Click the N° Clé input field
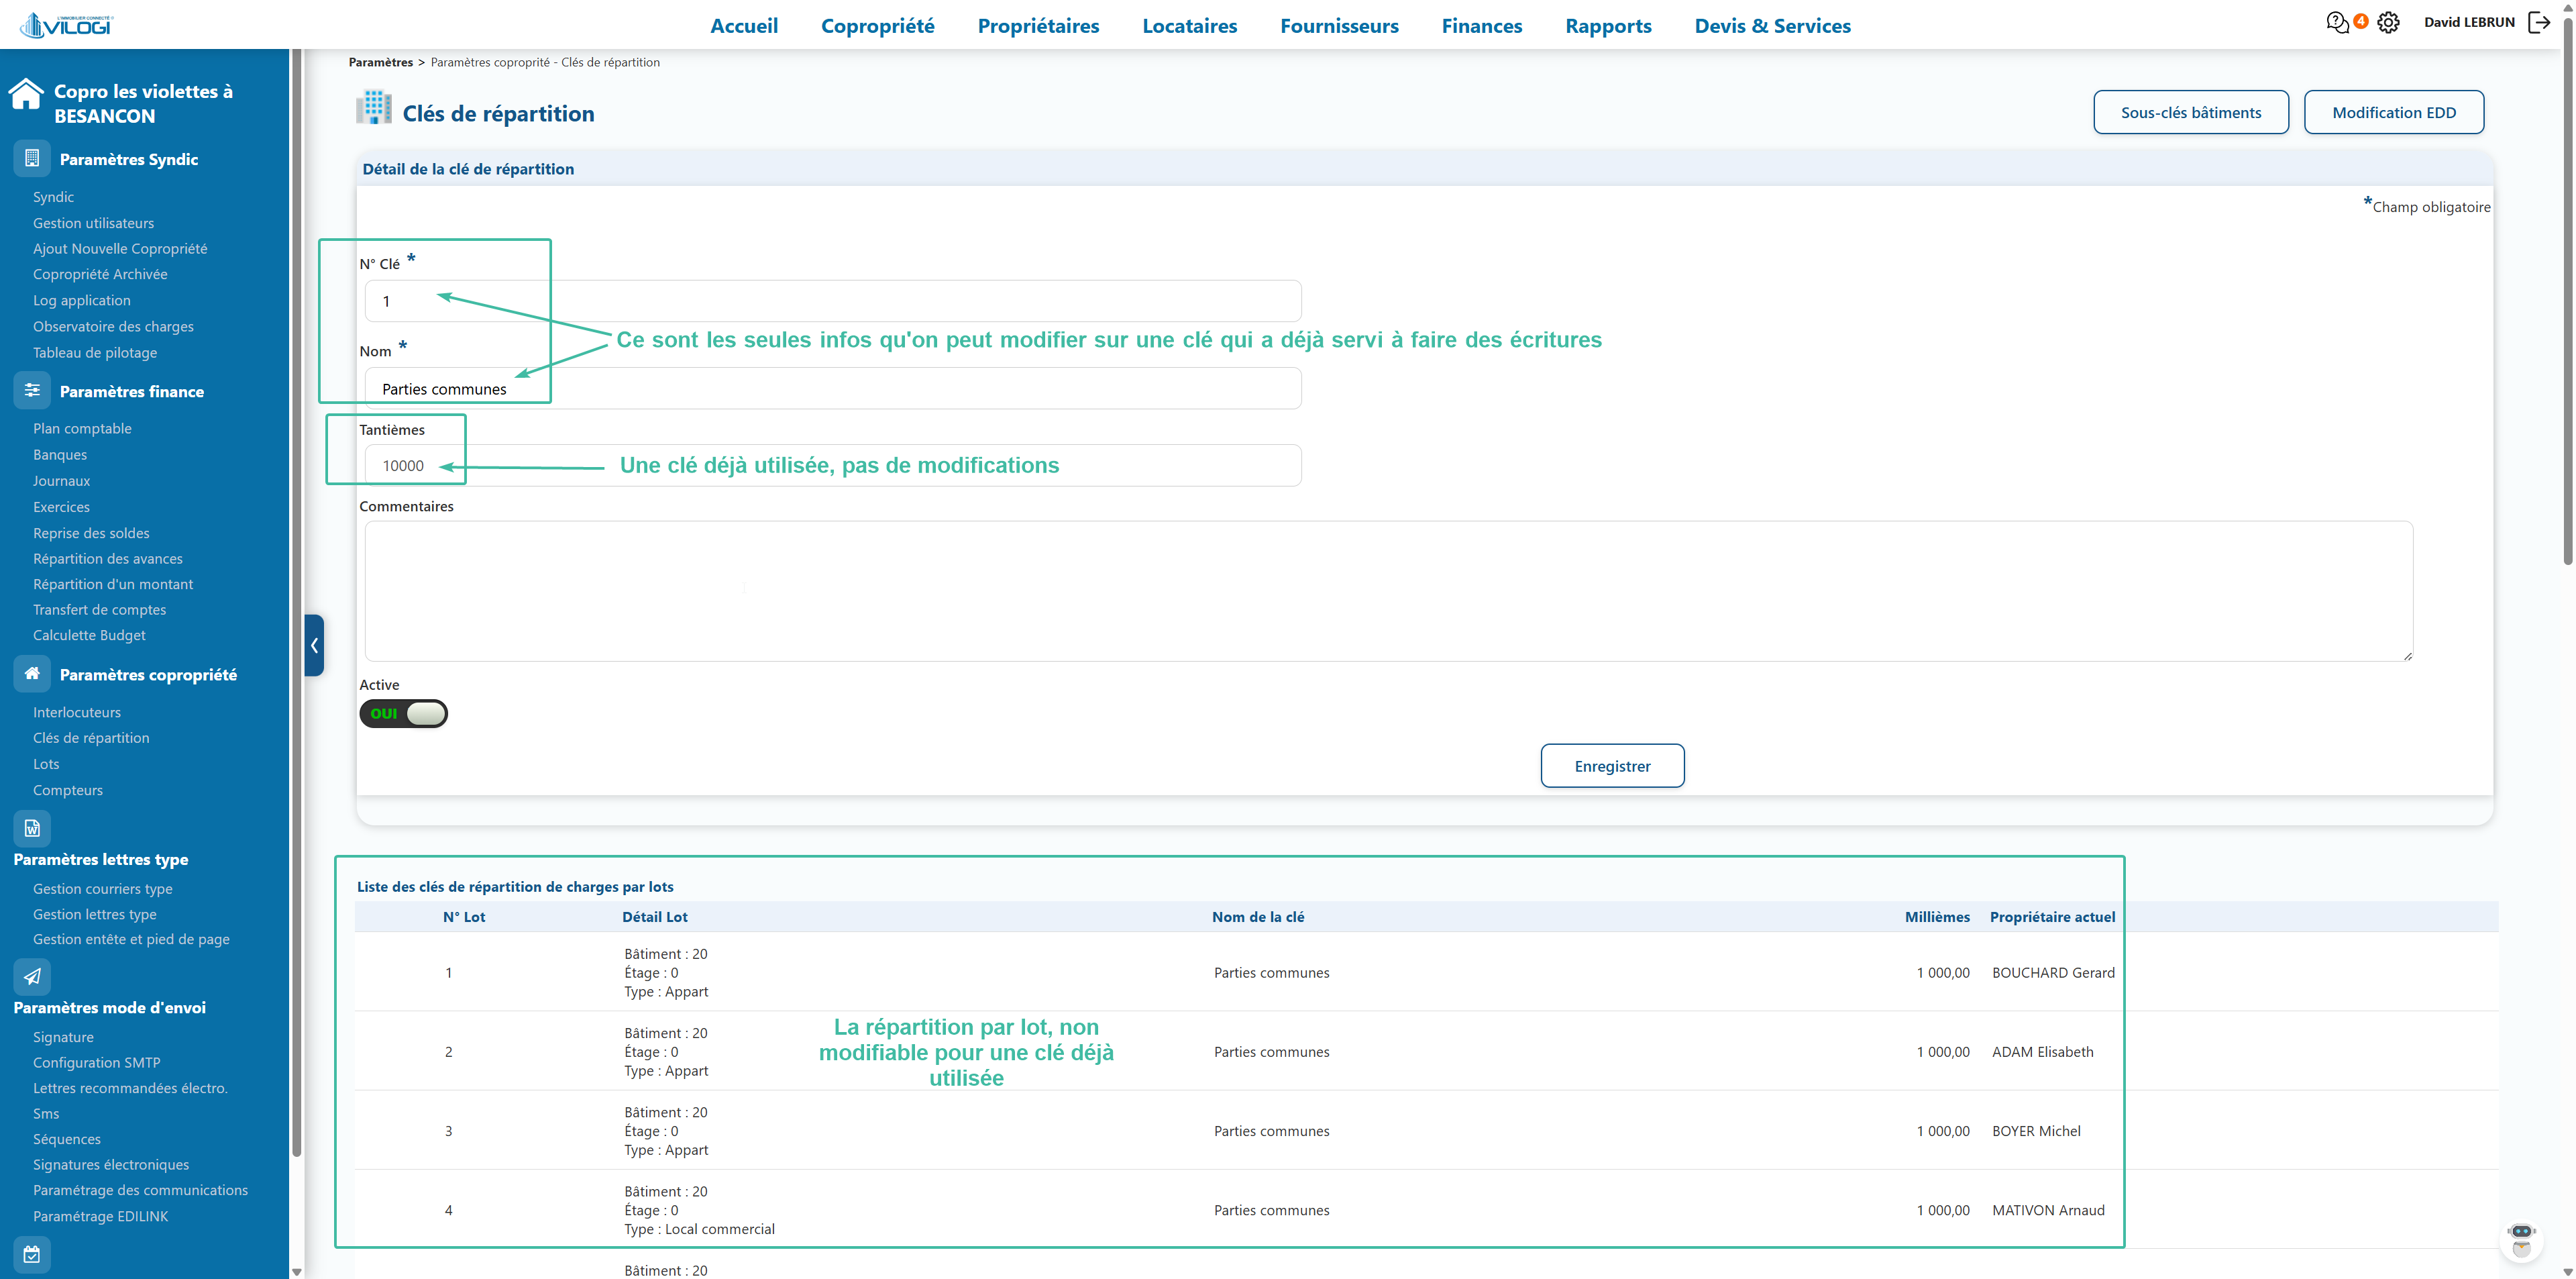Image resolution: width=2576 pixels, height=1279 pixels. (x=832, y=301)
